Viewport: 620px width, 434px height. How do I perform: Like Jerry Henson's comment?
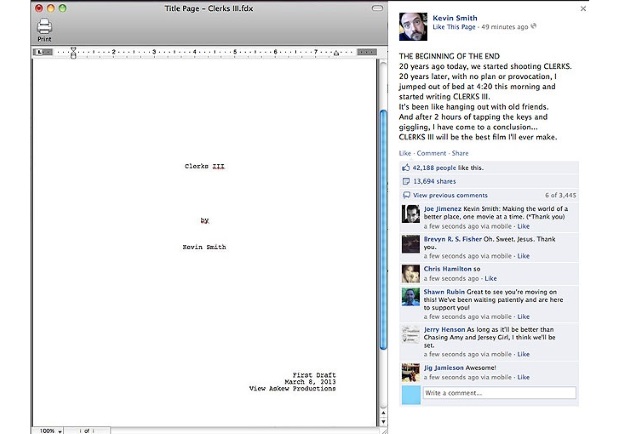point(524,354)
